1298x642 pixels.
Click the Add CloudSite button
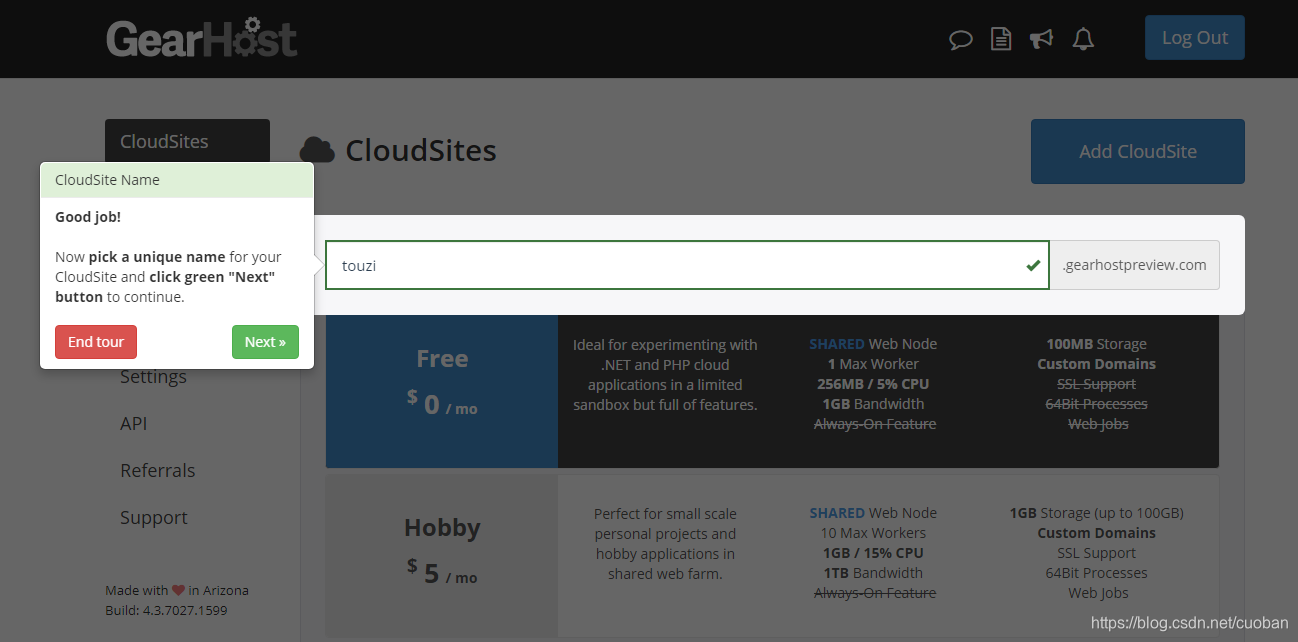pyautogui.click(x=1137, y=152)
